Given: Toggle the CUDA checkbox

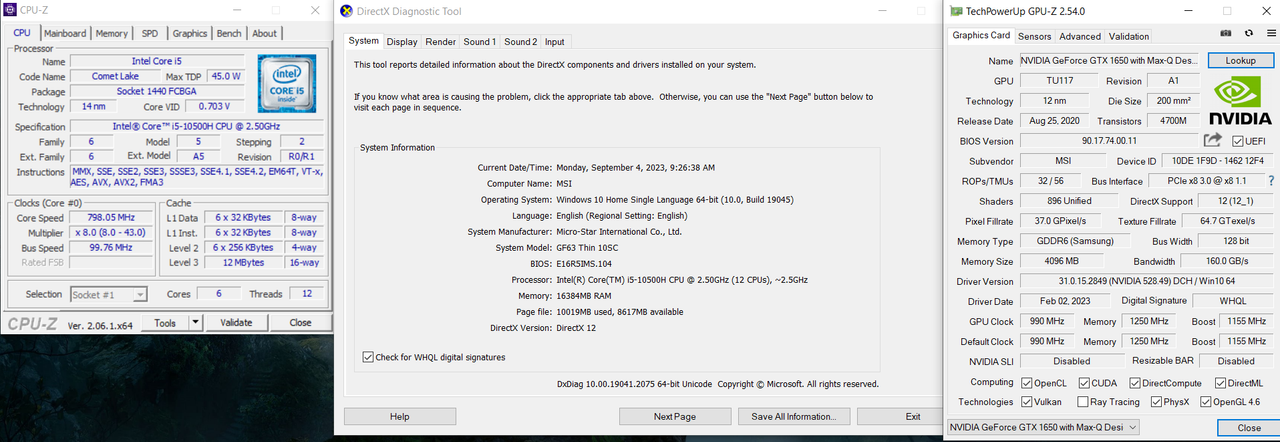Looking at the screenshot, I should coord(1082,383).
